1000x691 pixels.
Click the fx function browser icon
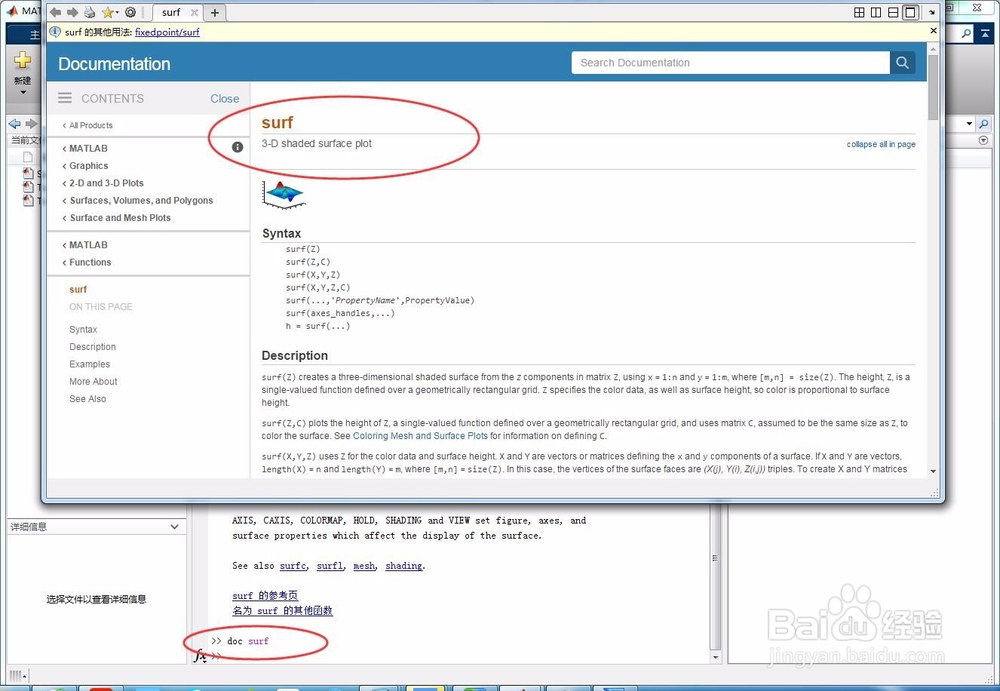tap(200, 655)
